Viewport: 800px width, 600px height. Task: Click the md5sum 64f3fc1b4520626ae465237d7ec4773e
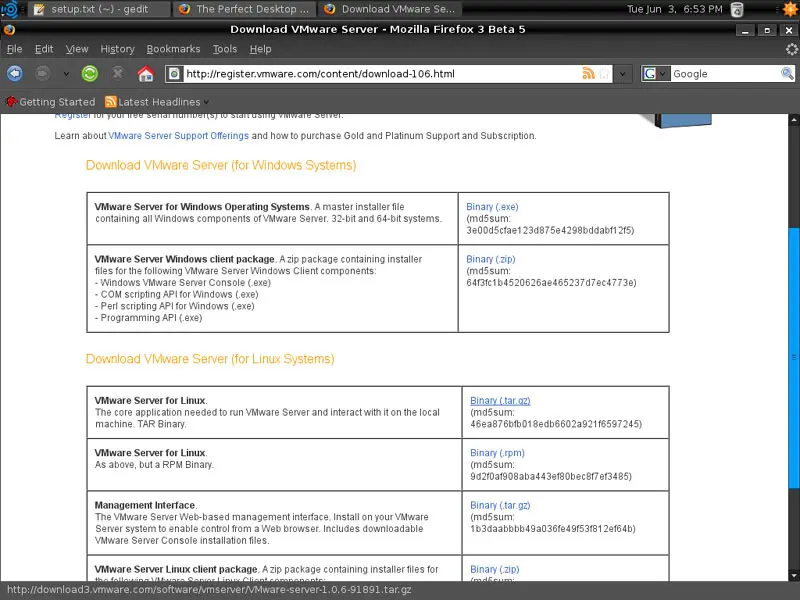tap(552, 283)
